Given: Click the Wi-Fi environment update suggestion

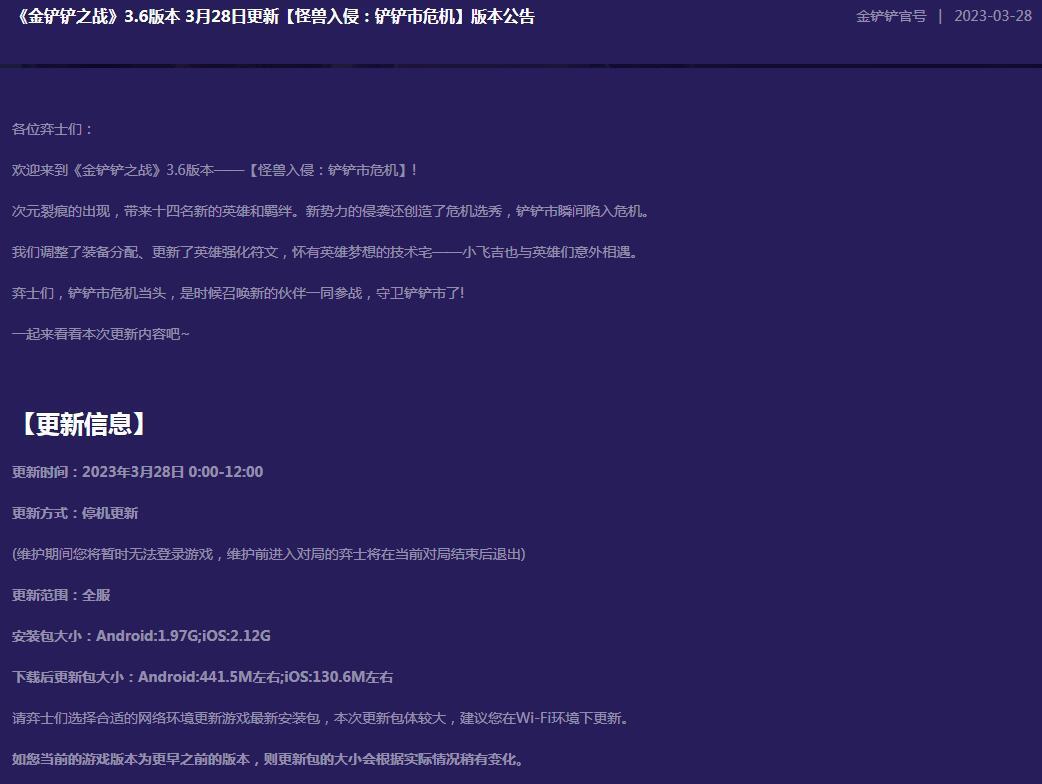Looking at the screenshot, I should click(x=318, y=717).
